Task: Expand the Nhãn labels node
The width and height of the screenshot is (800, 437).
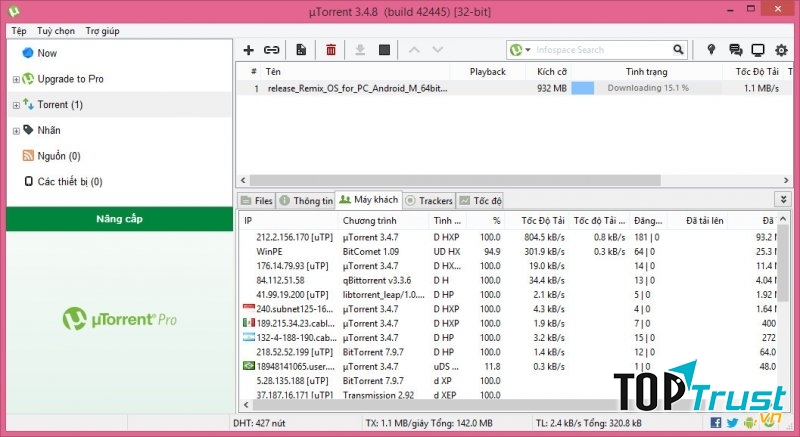Action: pos(16,131)
